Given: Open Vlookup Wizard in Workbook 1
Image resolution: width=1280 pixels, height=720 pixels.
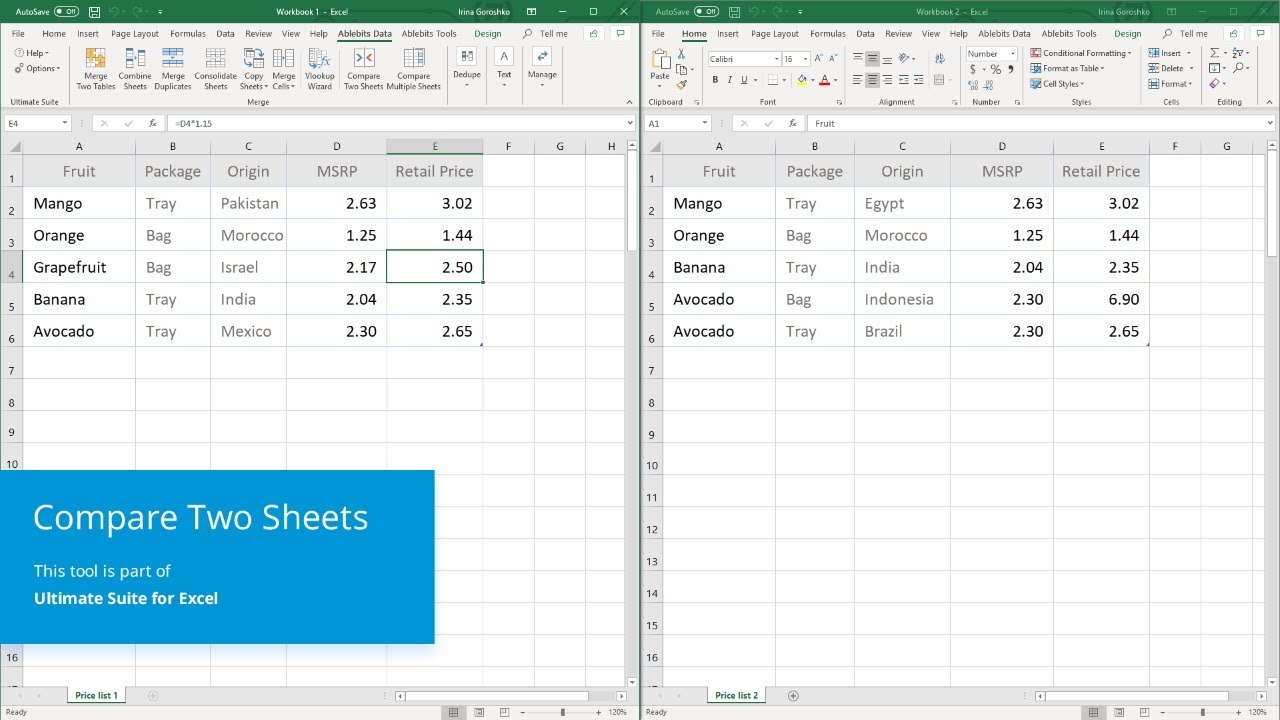Looking at the screenshot, I should pos(320,69).
